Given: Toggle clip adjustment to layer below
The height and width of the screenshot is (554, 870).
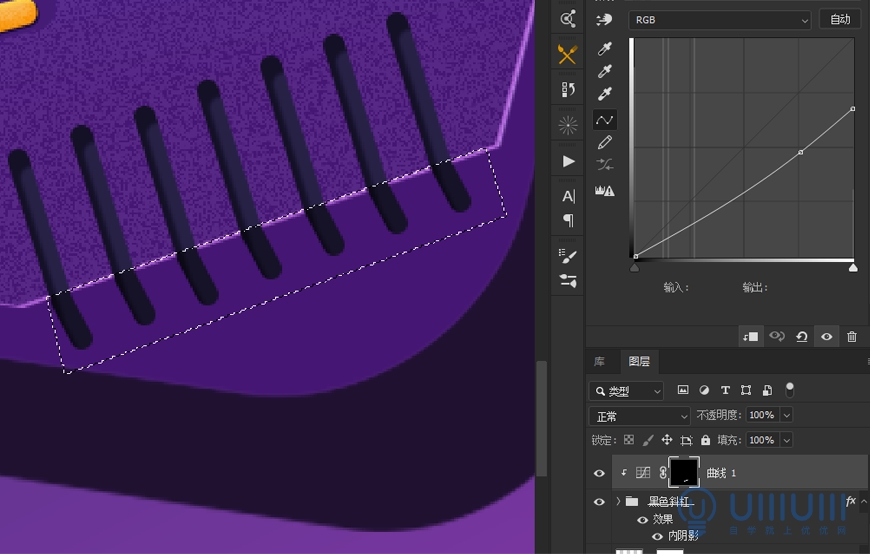Looking at the screenshot, I should [751, 336].
